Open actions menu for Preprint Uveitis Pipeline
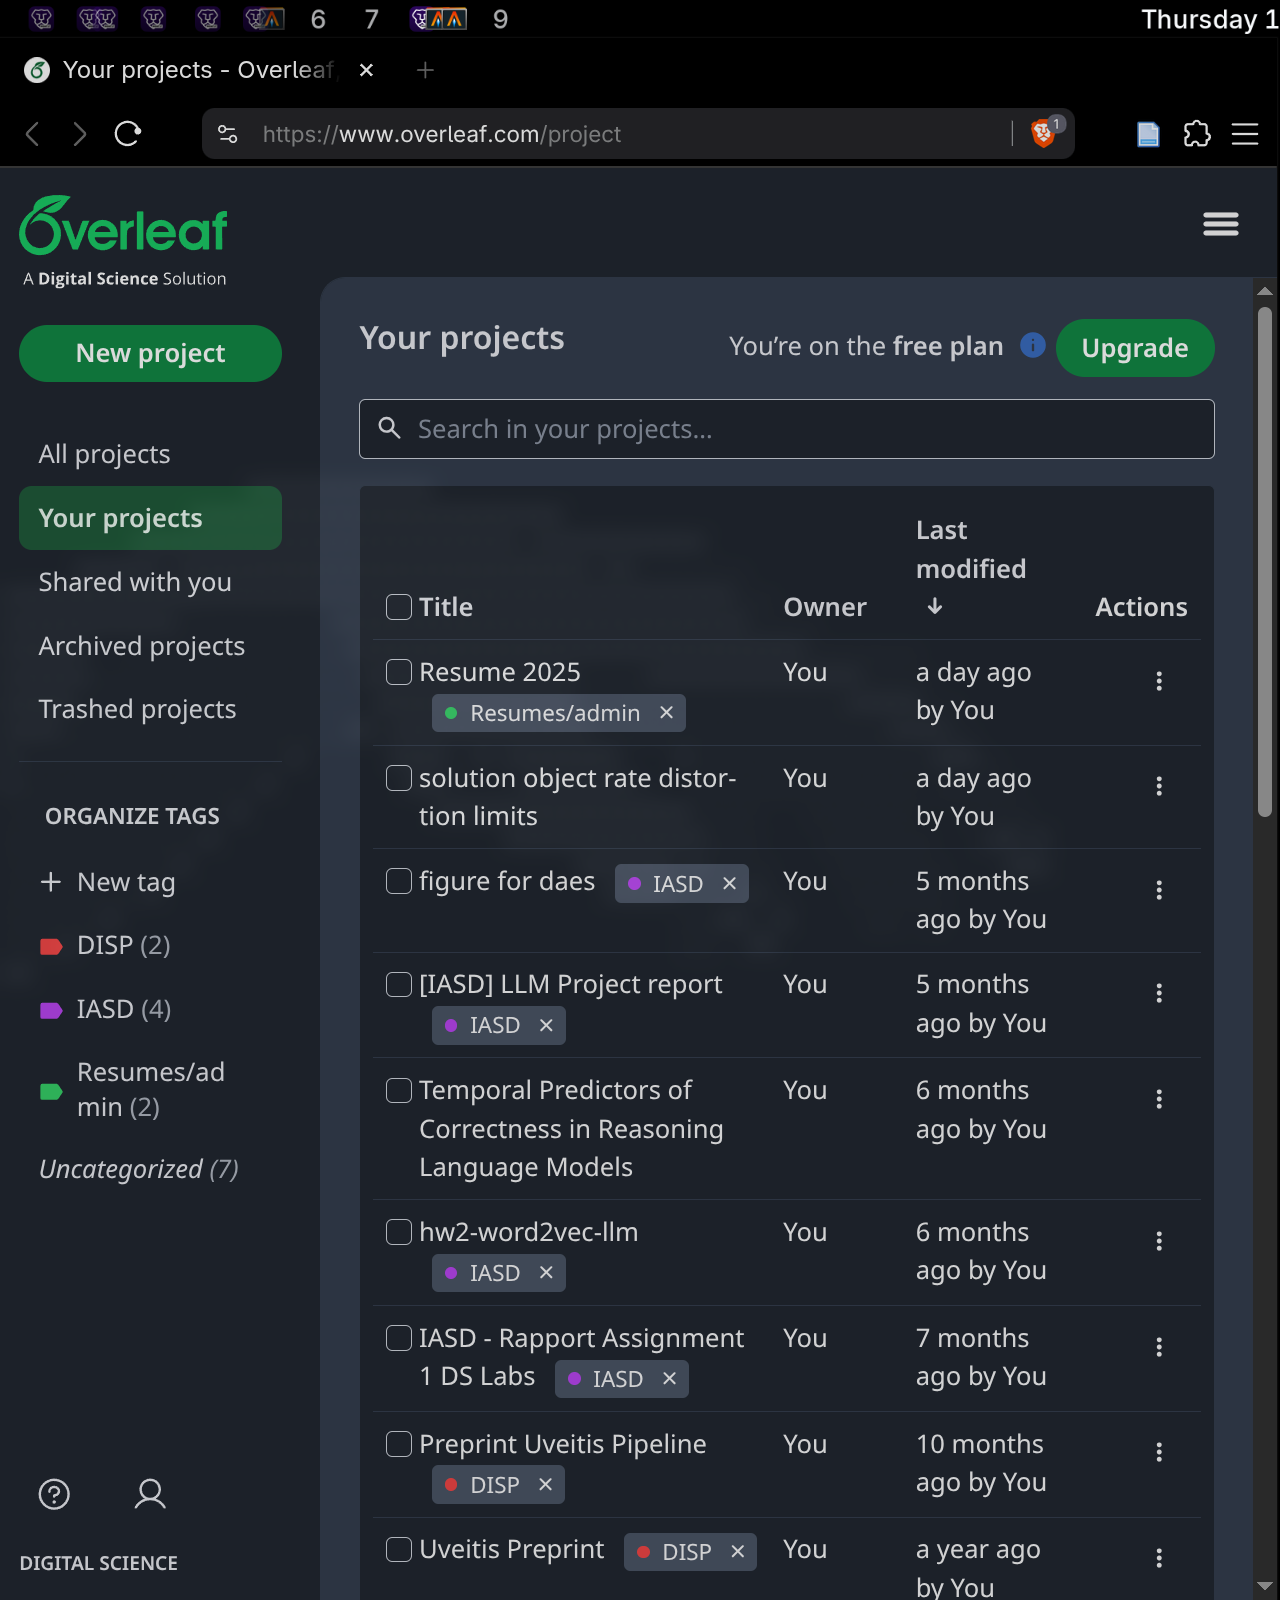 tap(1159, 1452)
